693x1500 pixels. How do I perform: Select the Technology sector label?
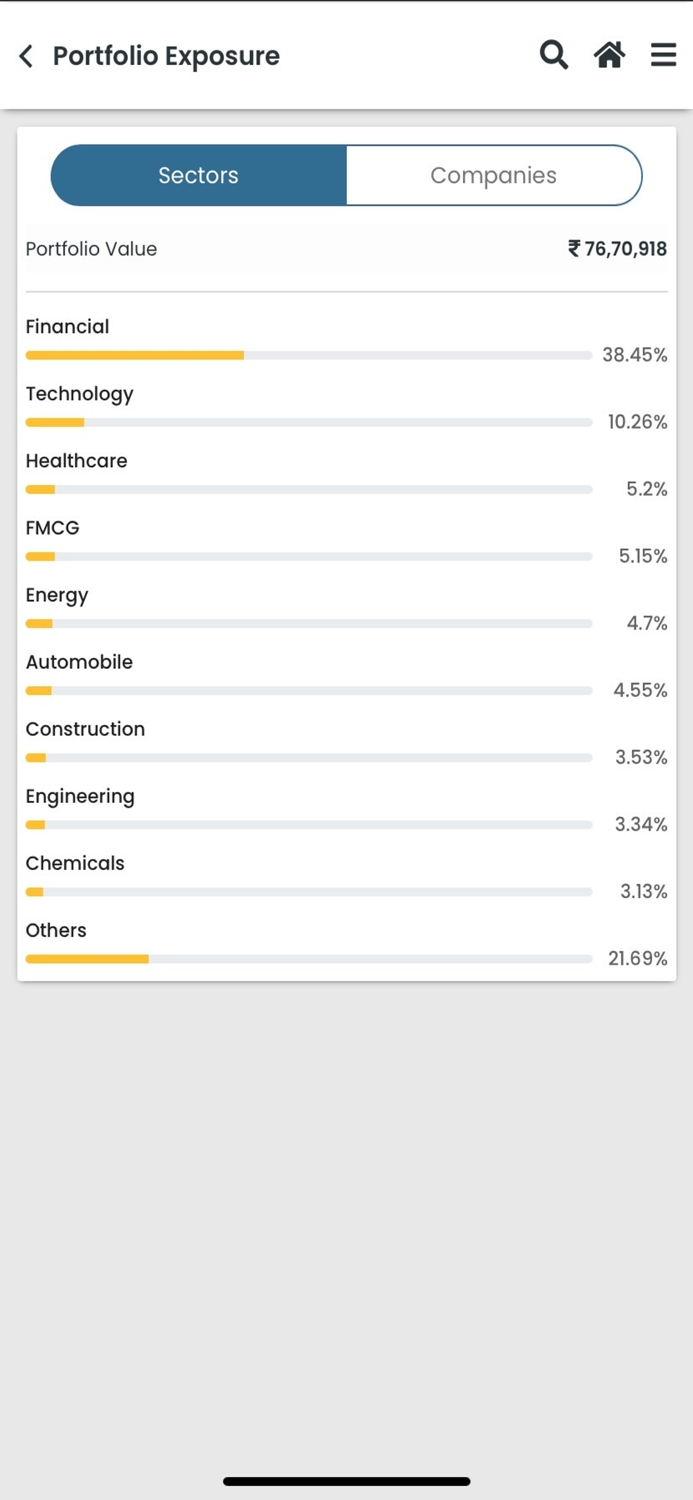coord(79,394)
